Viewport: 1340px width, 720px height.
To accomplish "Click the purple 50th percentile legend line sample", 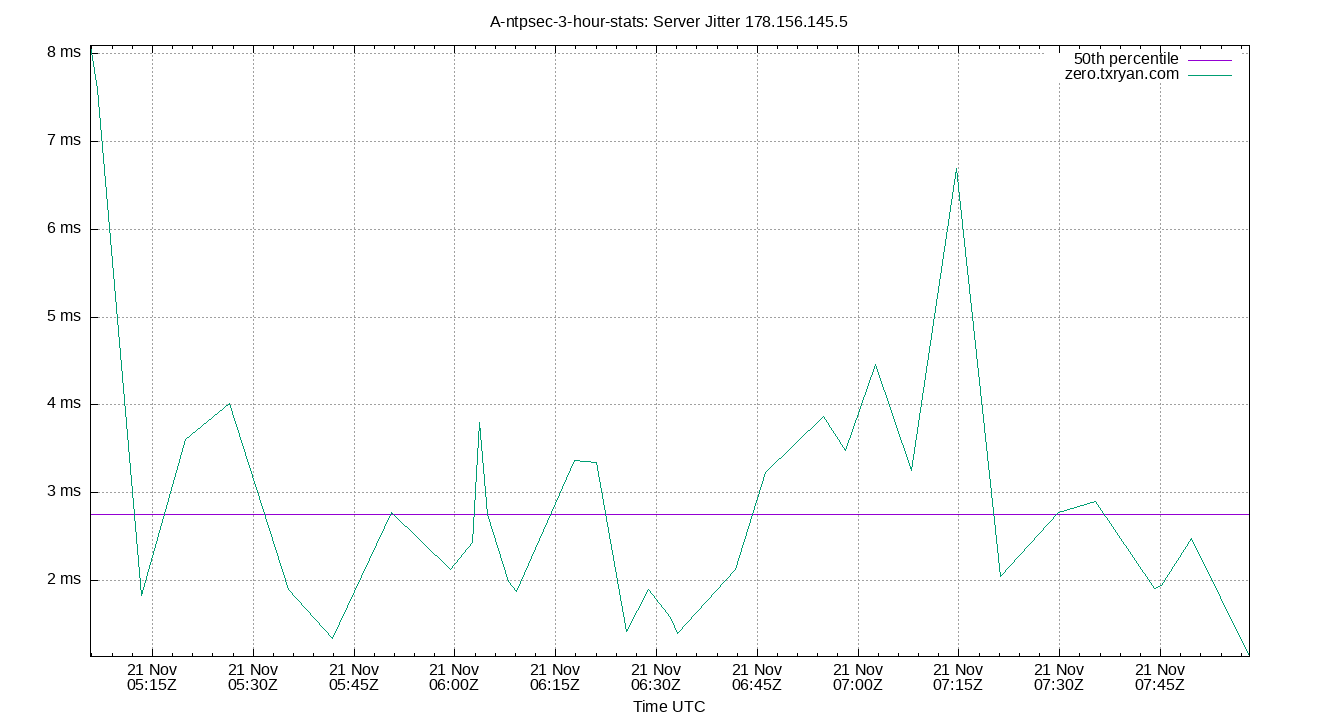I will 1210,60.
